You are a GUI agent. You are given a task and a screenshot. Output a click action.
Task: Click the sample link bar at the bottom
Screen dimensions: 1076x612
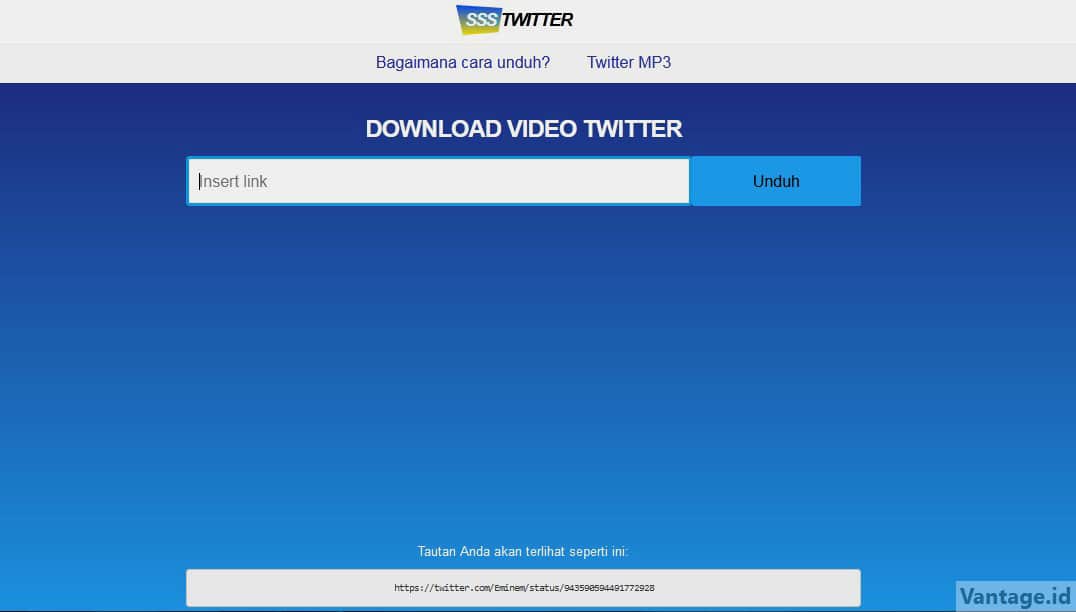pyautogui.click(x=523, y=587)
